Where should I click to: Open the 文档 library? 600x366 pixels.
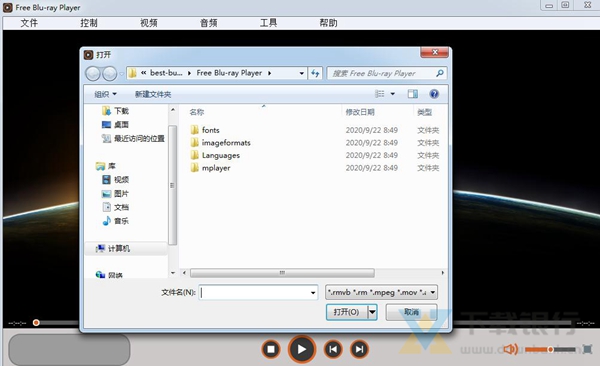pos(116,208)
